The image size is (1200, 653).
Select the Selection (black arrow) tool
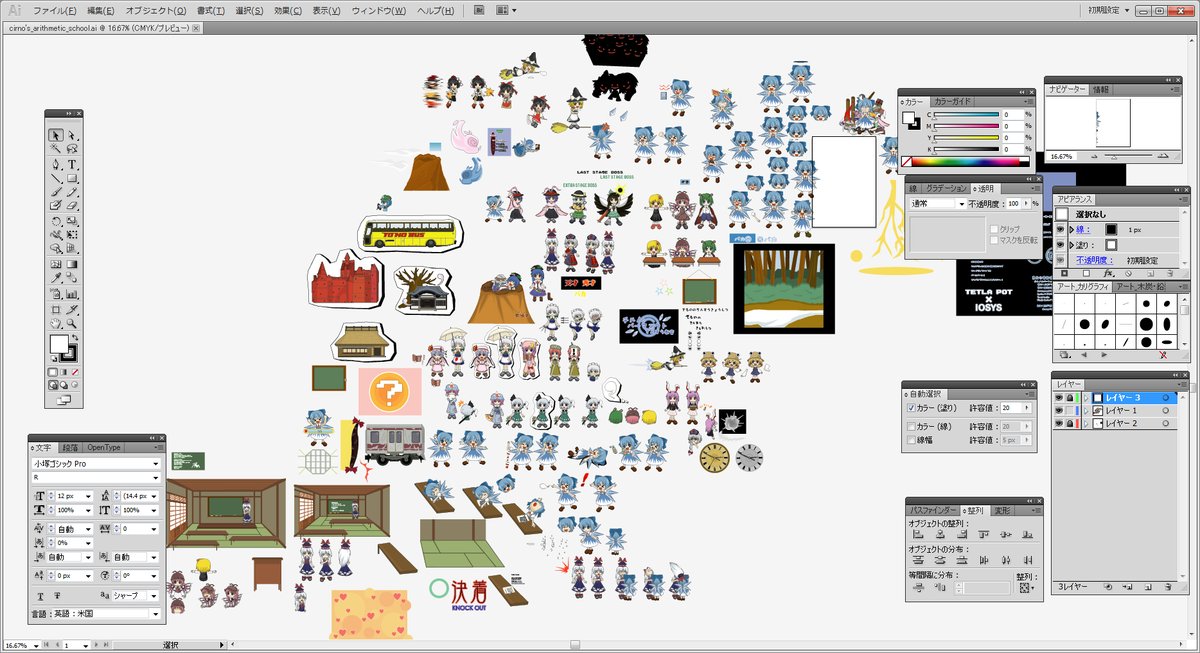click(x=56, y=135)
